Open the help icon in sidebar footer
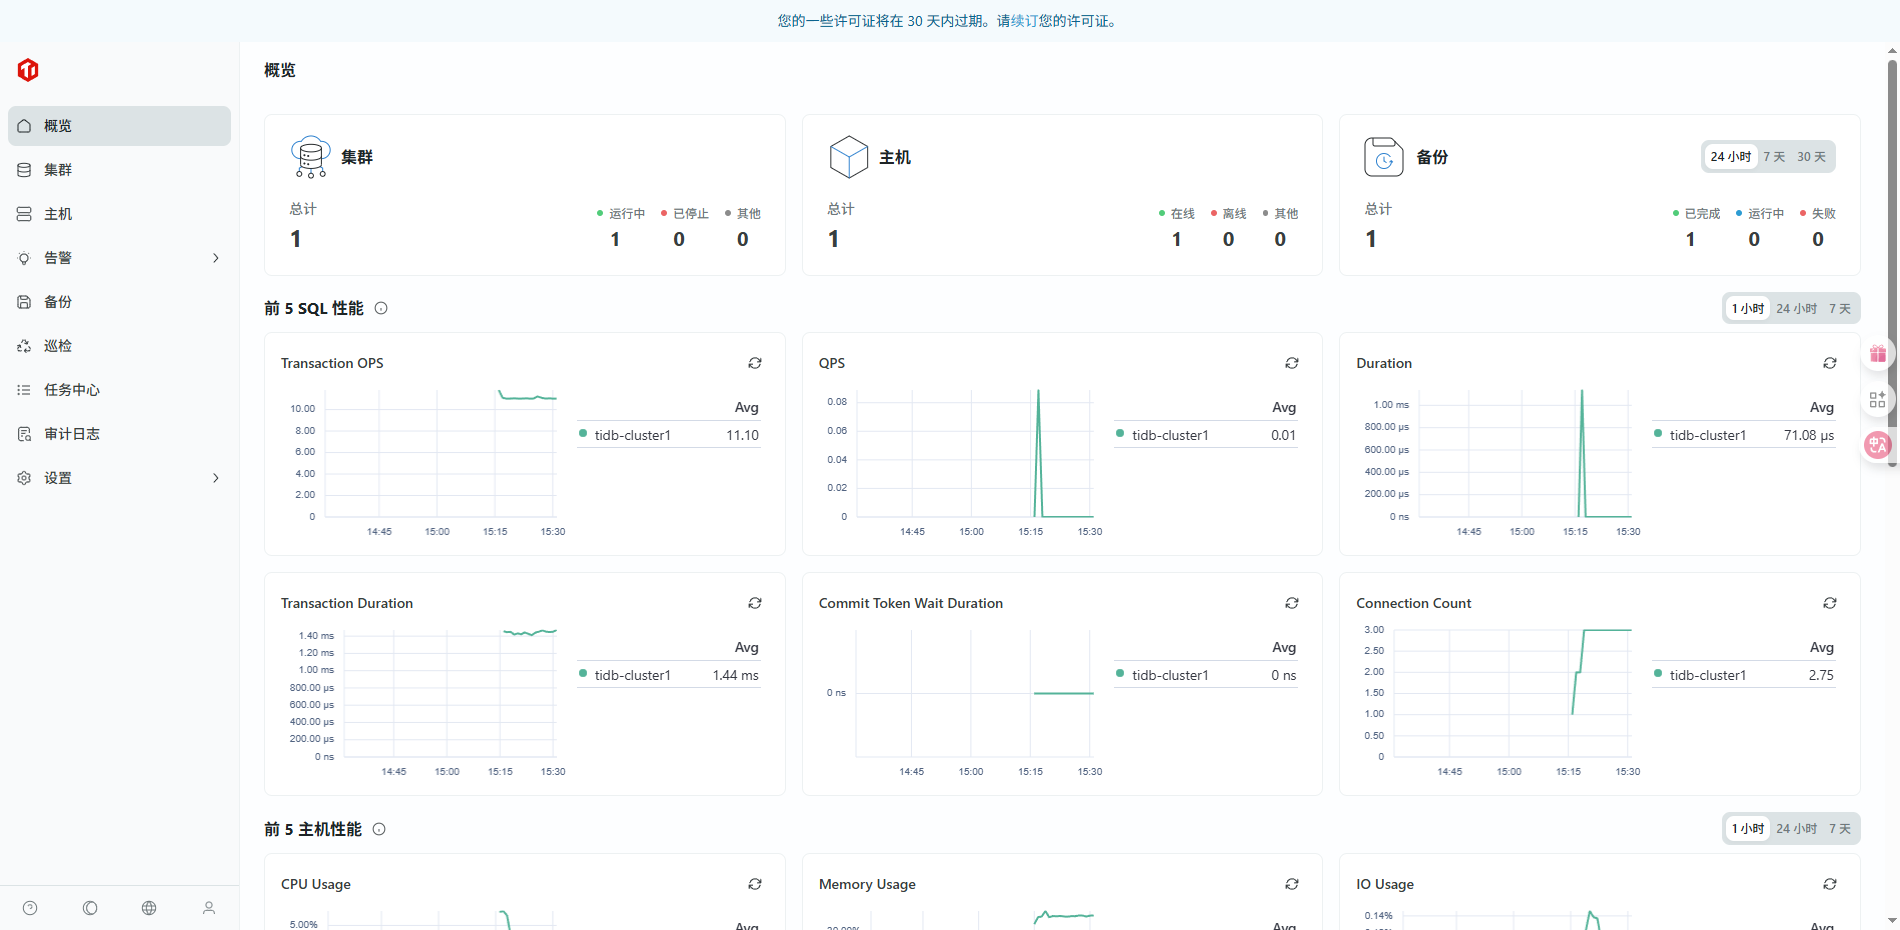The width and height of the screenshot is (1900, 930). tap(30, 908)
